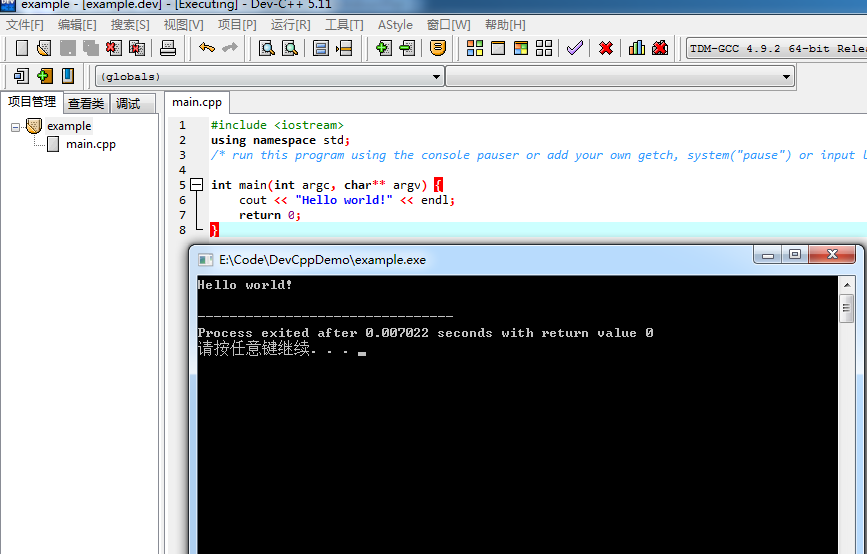Close the example.exe console window
The height and width of the screenshot is (554, 867).
(x=832, y=255)
